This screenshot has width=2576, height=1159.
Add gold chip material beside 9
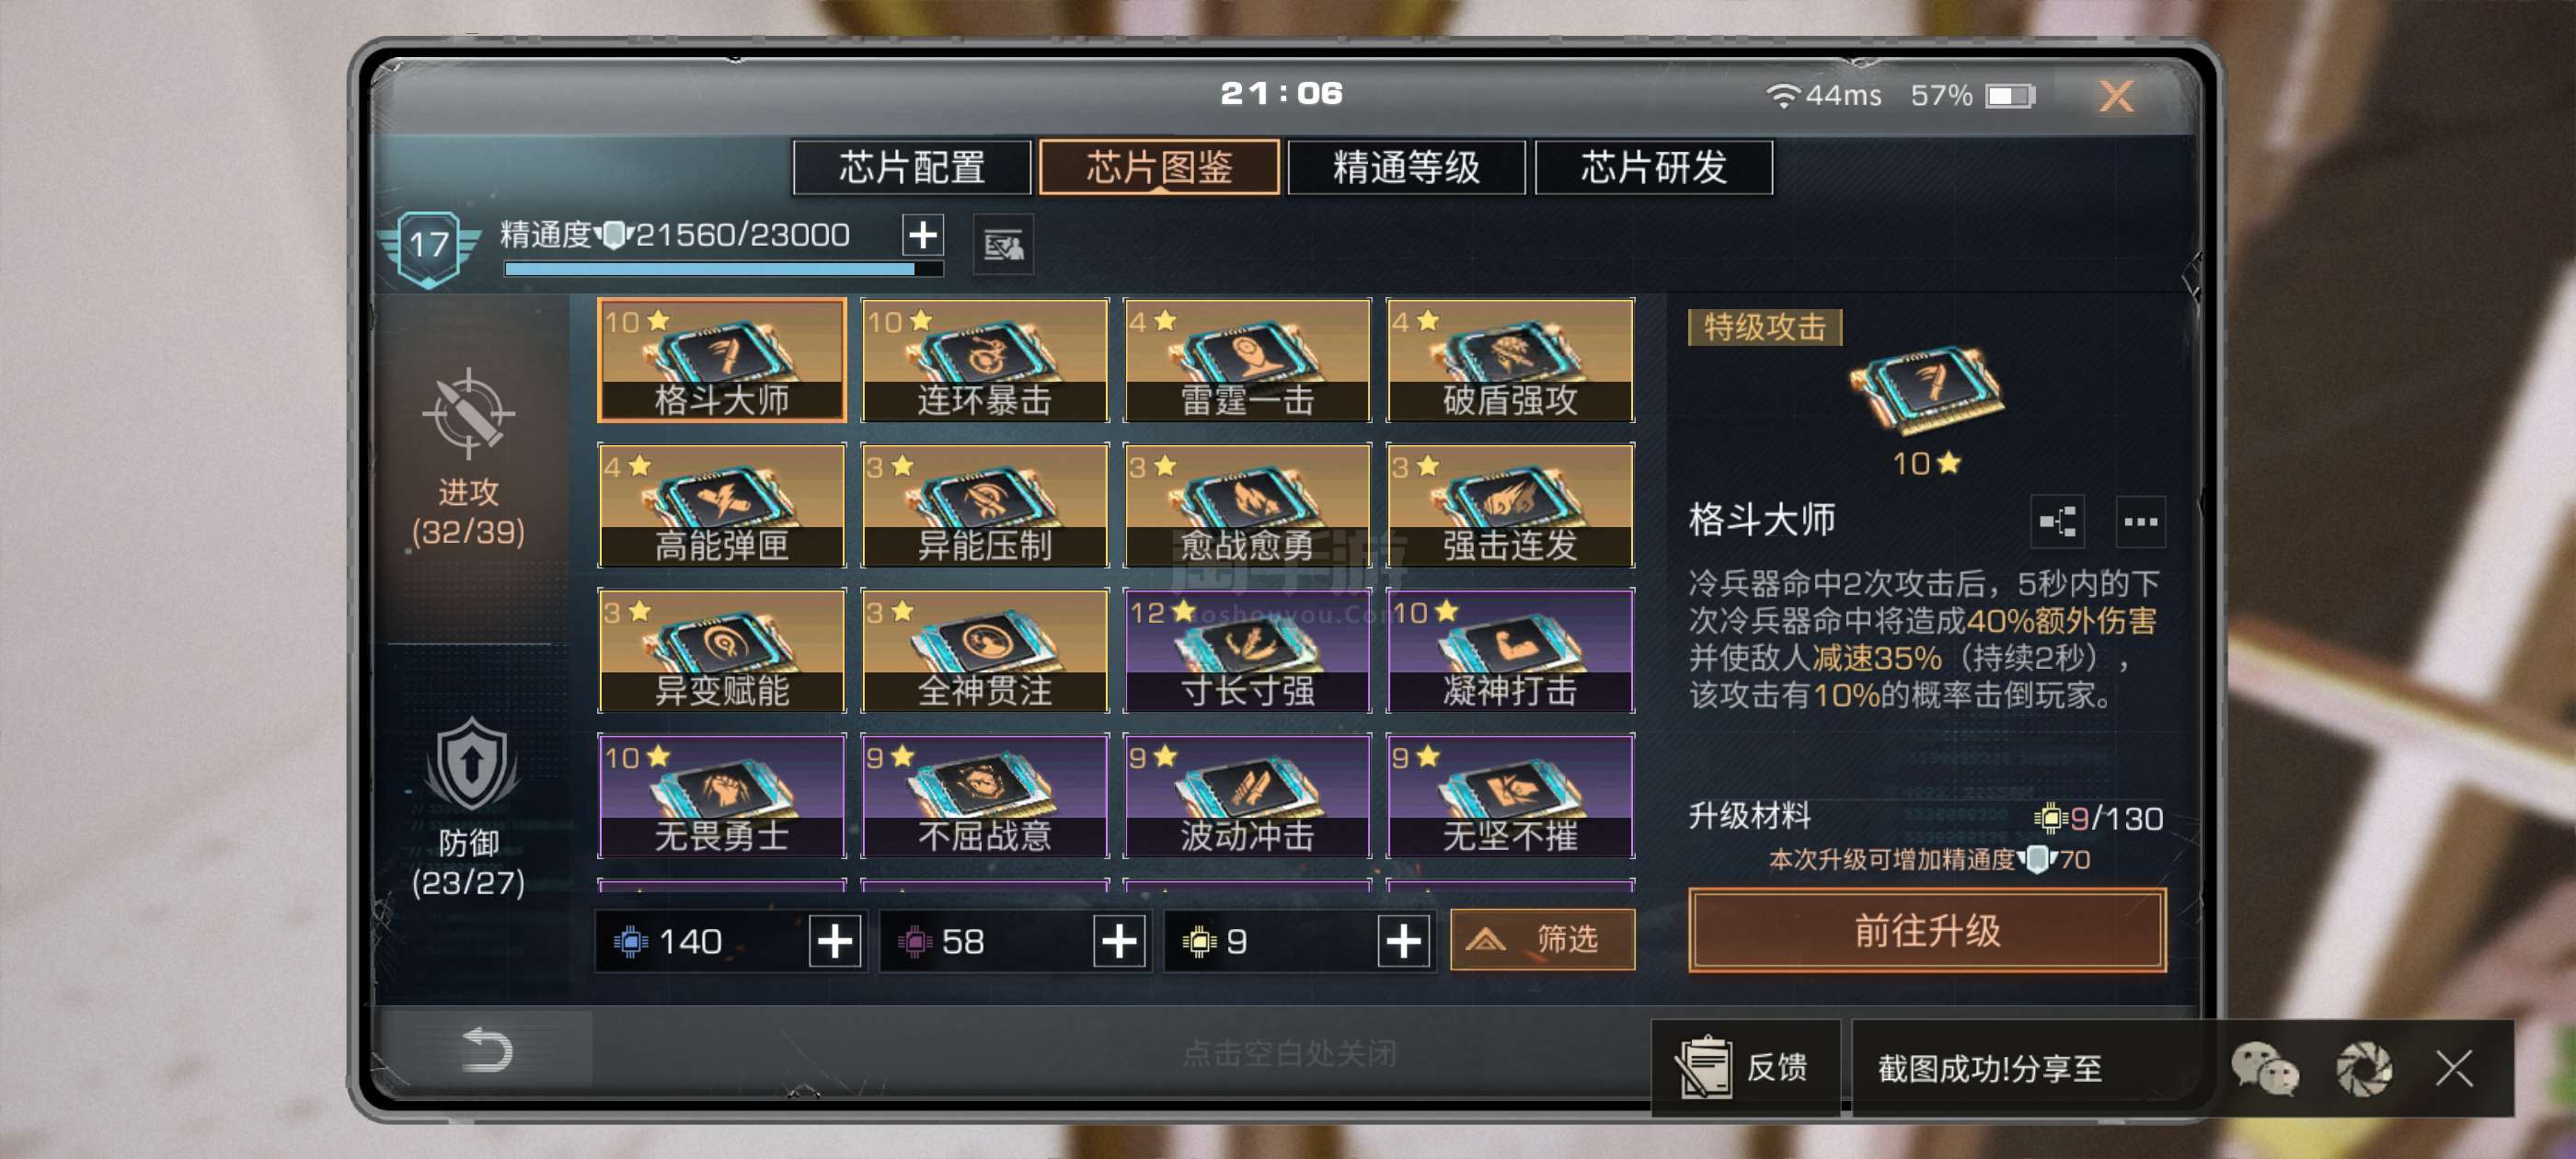click(1403, 941)
